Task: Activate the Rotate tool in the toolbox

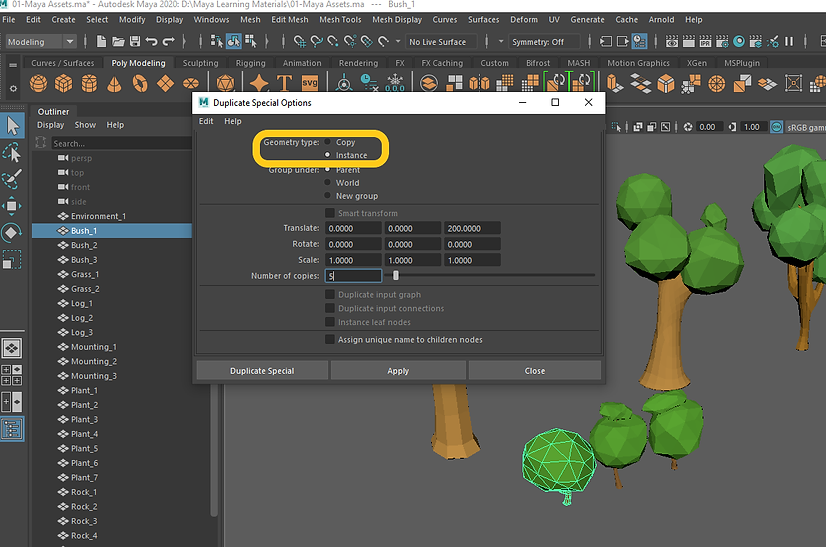Action: pyautogui.click(x=13, y=232)
